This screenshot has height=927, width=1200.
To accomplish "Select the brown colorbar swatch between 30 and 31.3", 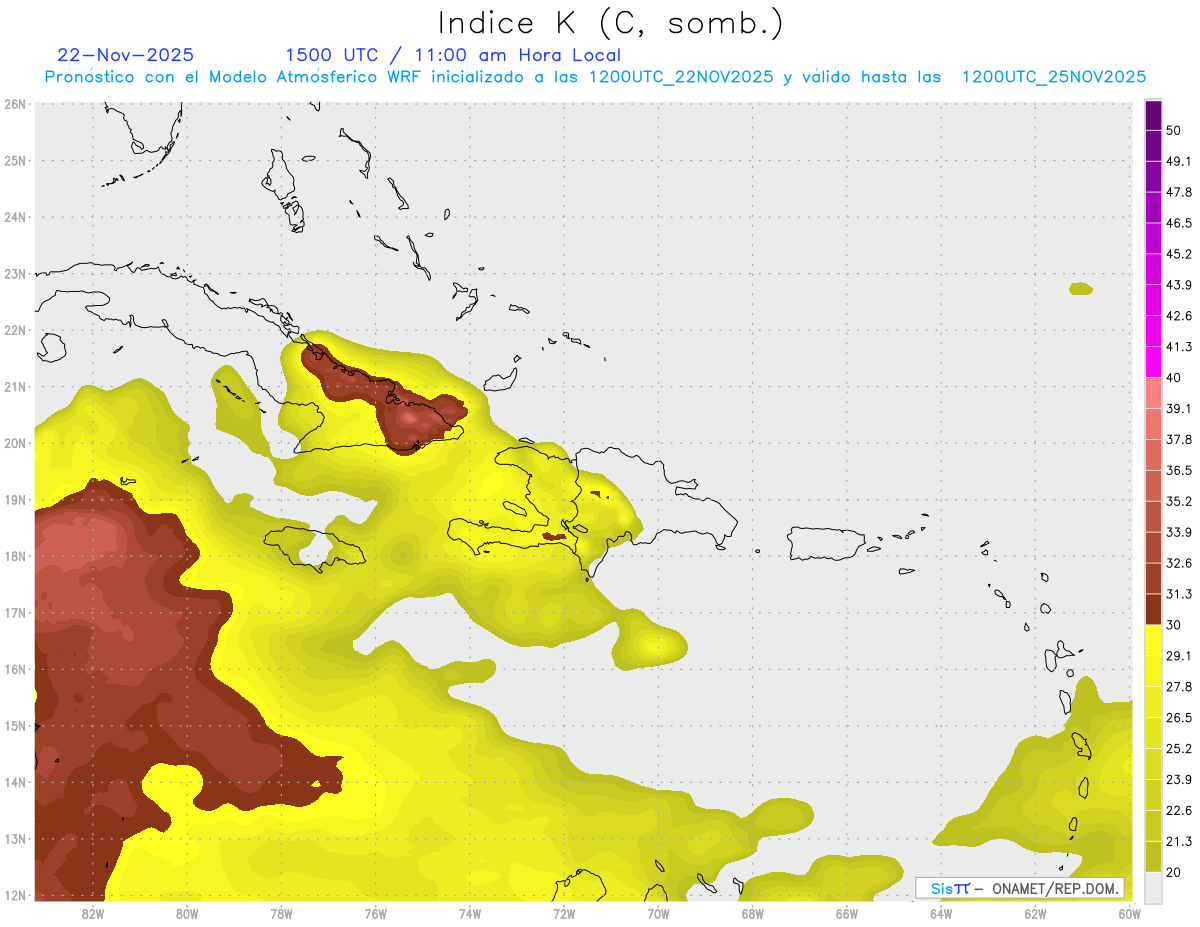I will tap(1153, 609).
